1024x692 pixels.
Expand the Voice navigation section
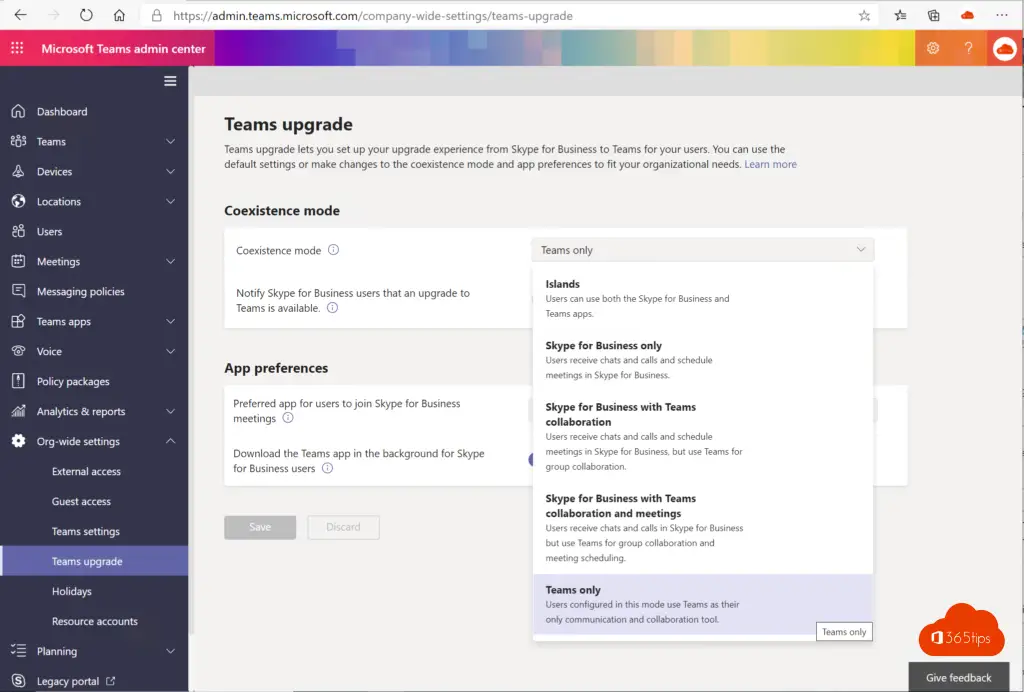click(x=170, y=351)
